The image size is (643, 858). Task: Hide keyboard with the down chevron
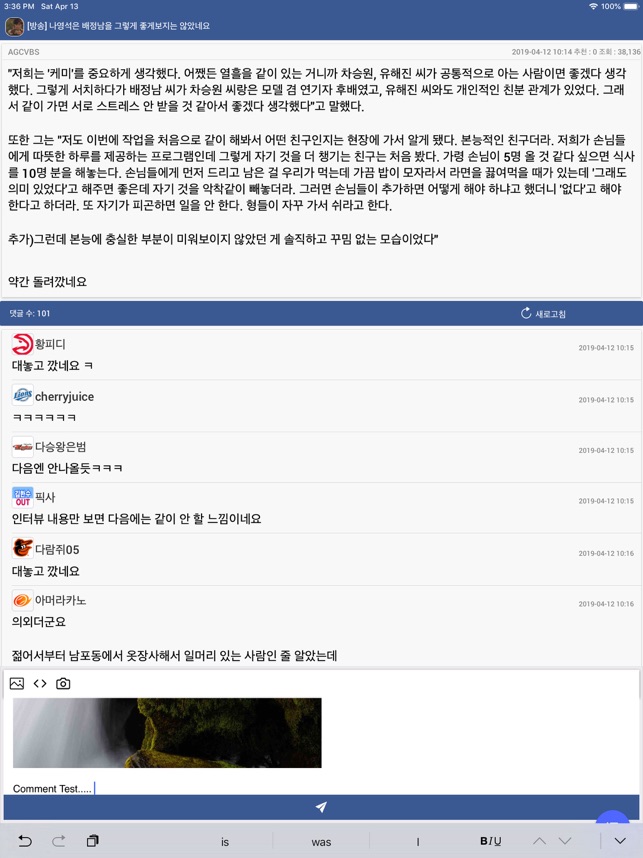coord(621,841)
